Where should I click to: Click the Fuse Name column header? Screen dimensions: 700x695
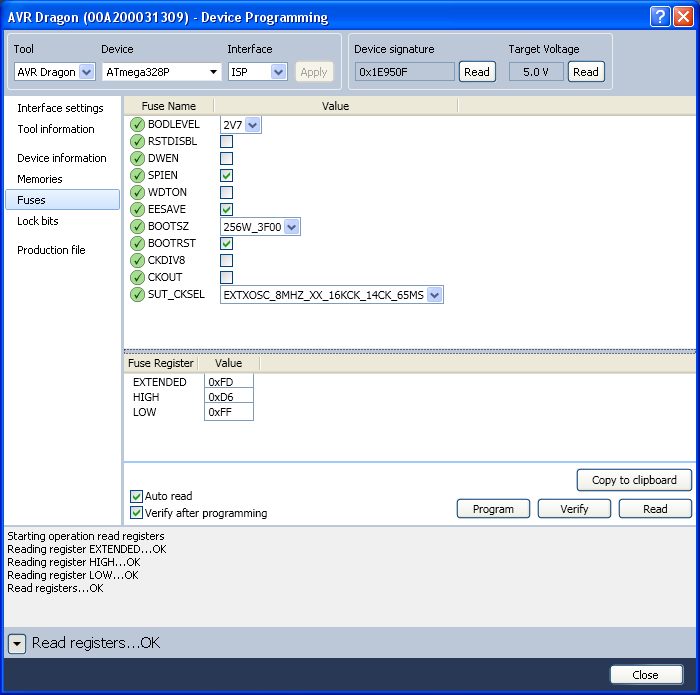[x=169, y=106]
